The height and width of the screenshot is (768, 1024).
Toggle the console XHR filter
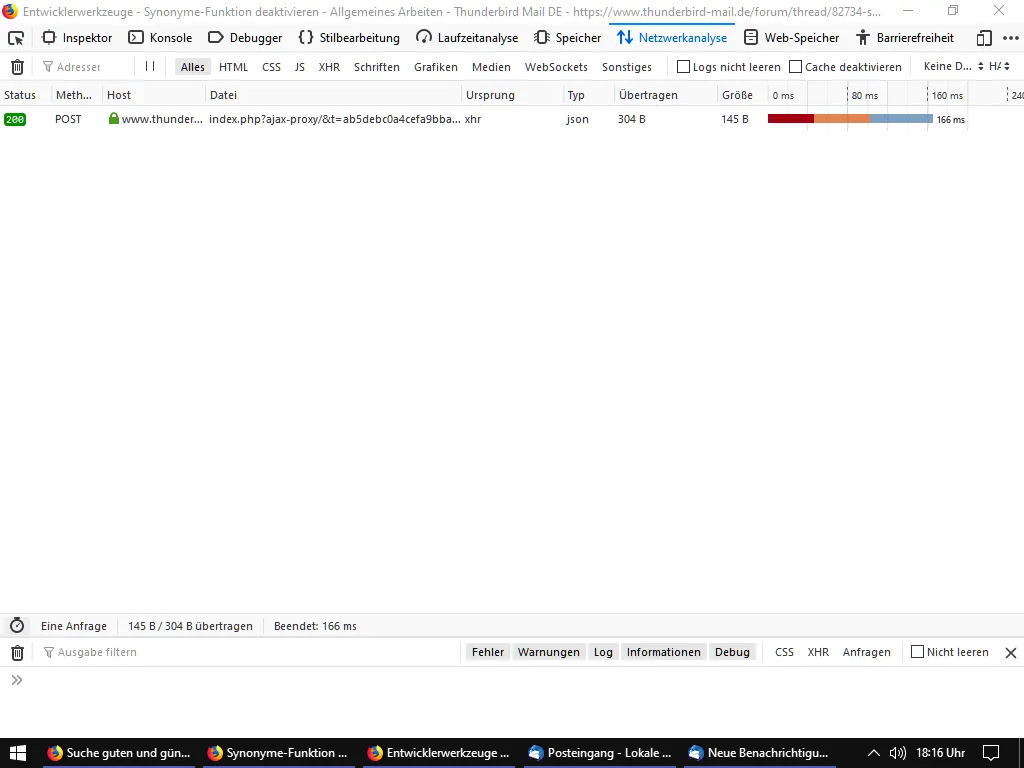[x=818, y=652]
